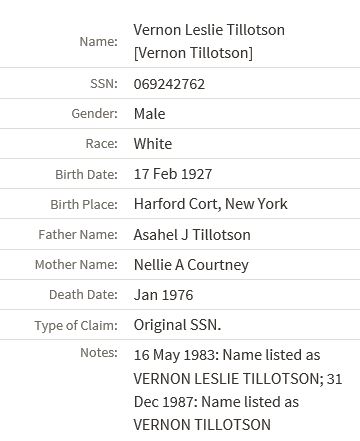The image size is (360, 441).
Task: Click the Type of Claim label
Action: pos(76,325)
